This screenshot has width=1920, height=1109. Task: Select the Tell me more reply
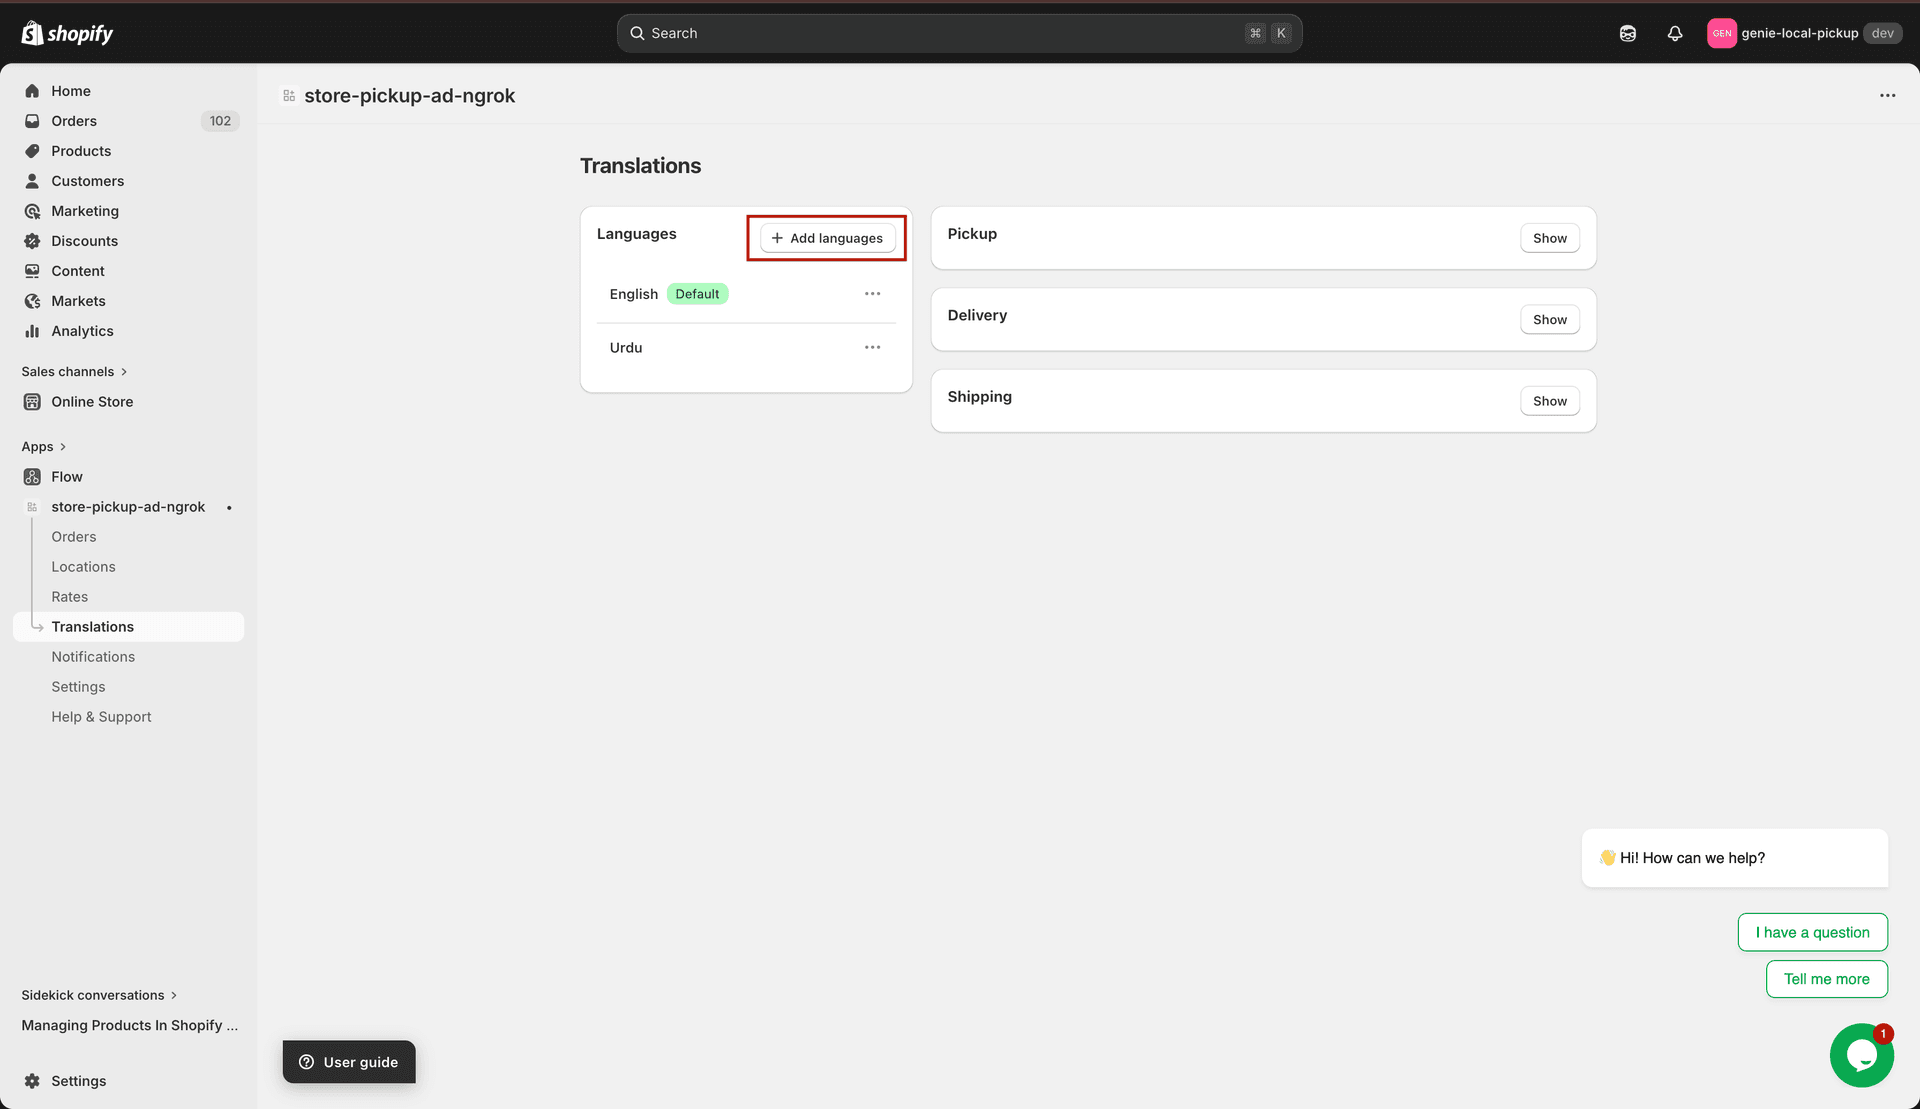tap(1826, 979)
